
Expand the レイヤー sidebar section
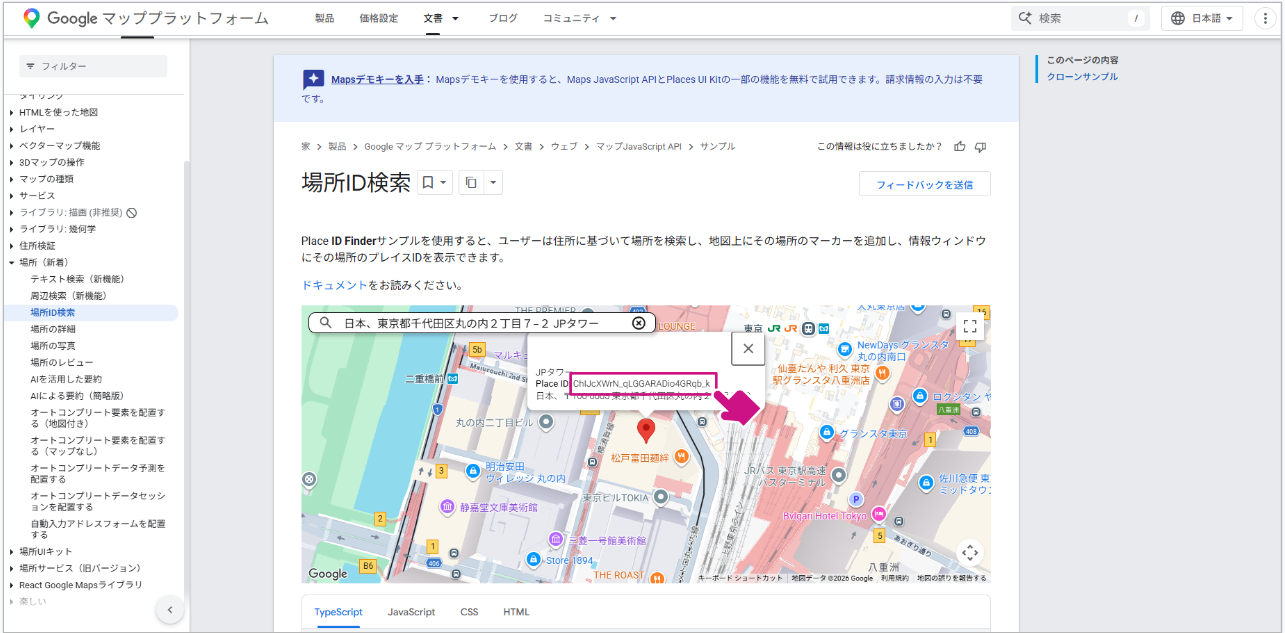pyautogui.click(x=12, y=129)
